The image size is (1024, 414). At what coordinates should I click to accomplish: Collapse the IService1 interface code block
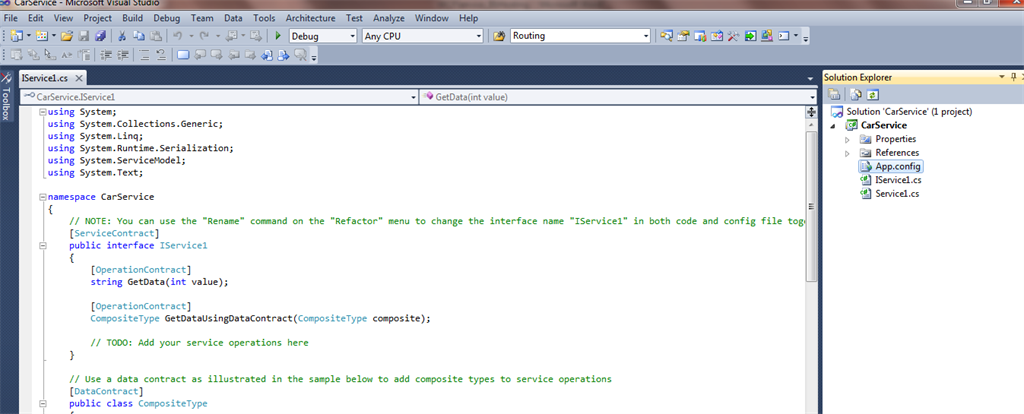(42, 246)
